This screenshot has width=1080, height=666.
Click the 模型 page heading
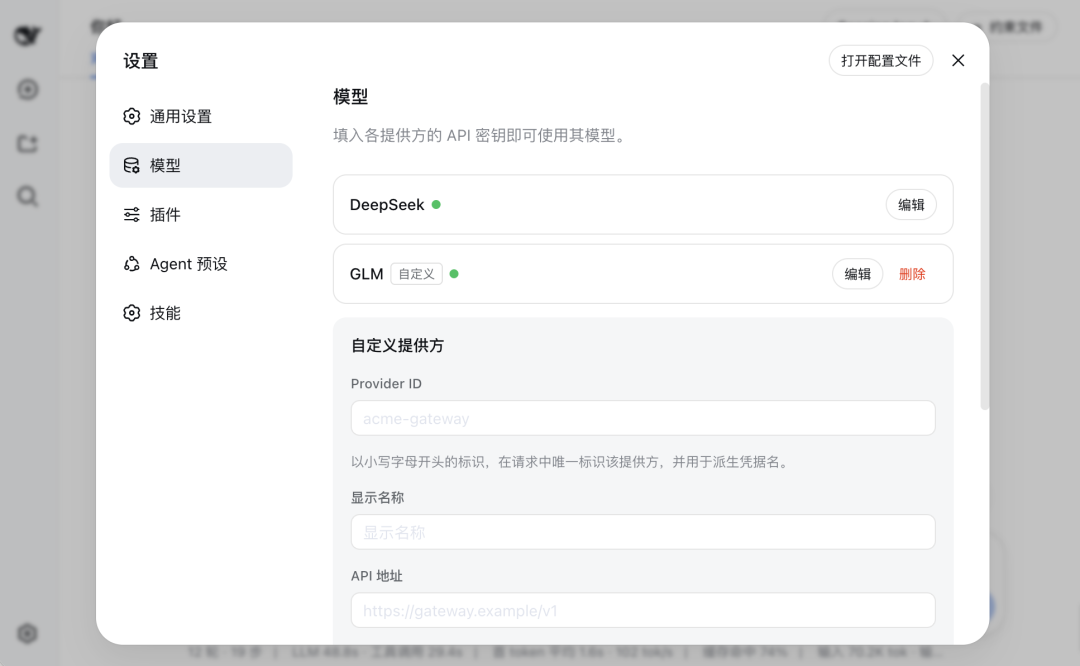click(351, 96)
